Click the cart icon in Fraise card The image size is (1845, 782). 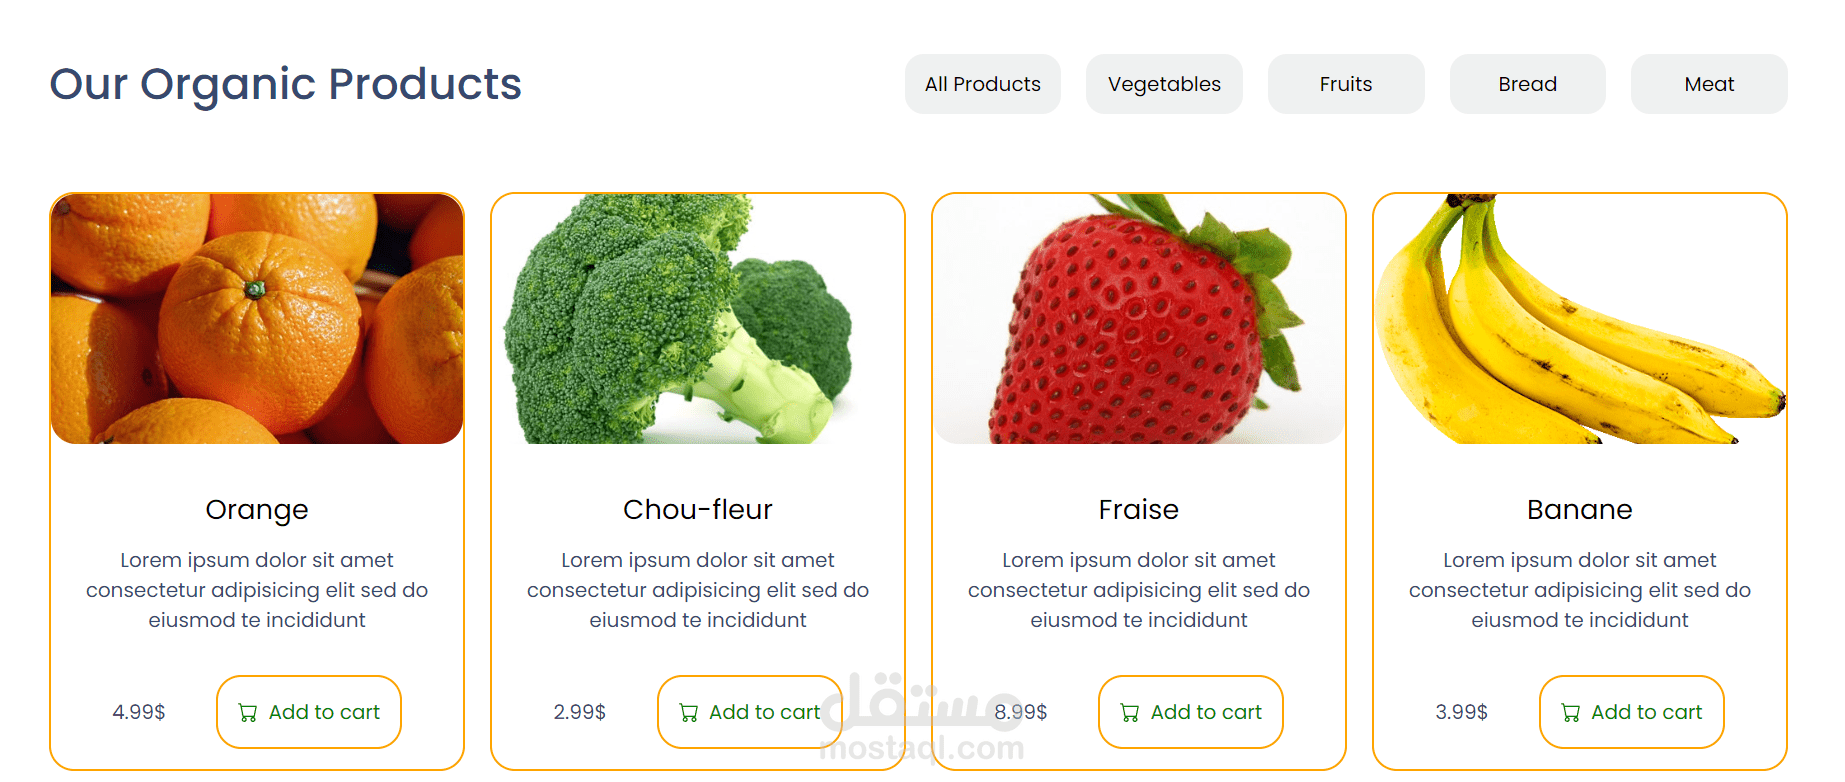pyautogui.click(x=1129, y=713)
